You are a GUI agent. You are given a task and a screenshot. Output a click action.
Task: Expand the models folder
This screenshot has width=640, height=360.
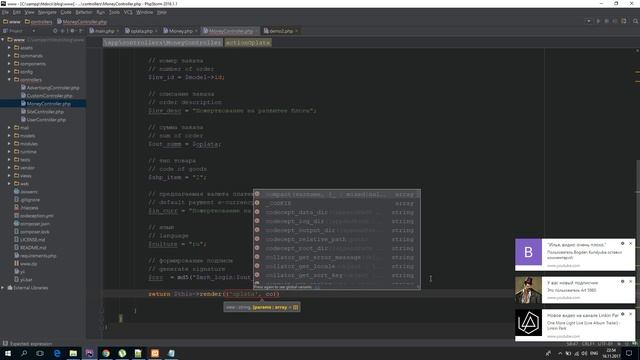click(x=9, y=136)
